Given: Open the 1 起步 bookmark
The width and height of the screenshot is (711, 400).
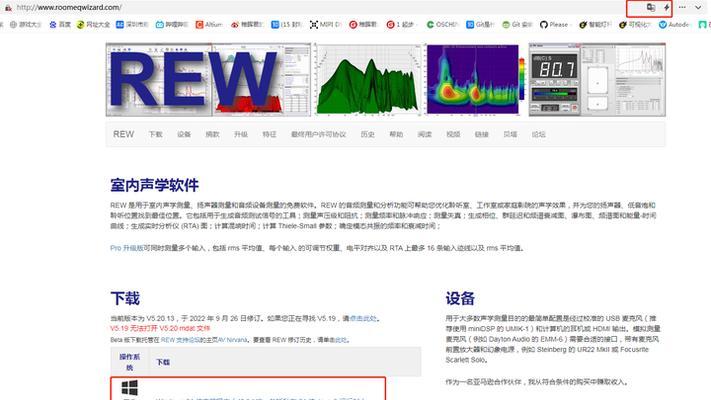Looking at the screenshot, I should pyautogui.click(x=400, y=24).
